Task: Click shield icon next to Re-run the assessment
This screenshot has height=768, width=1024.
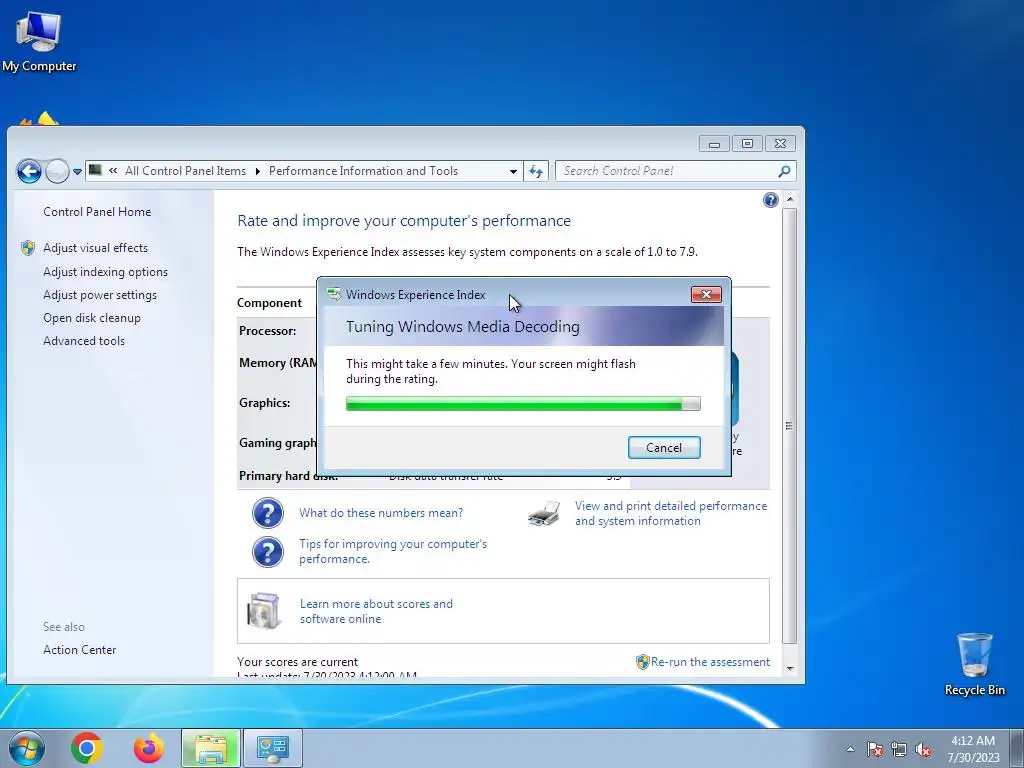Action: pyautogui.click(x=643, y=662)
